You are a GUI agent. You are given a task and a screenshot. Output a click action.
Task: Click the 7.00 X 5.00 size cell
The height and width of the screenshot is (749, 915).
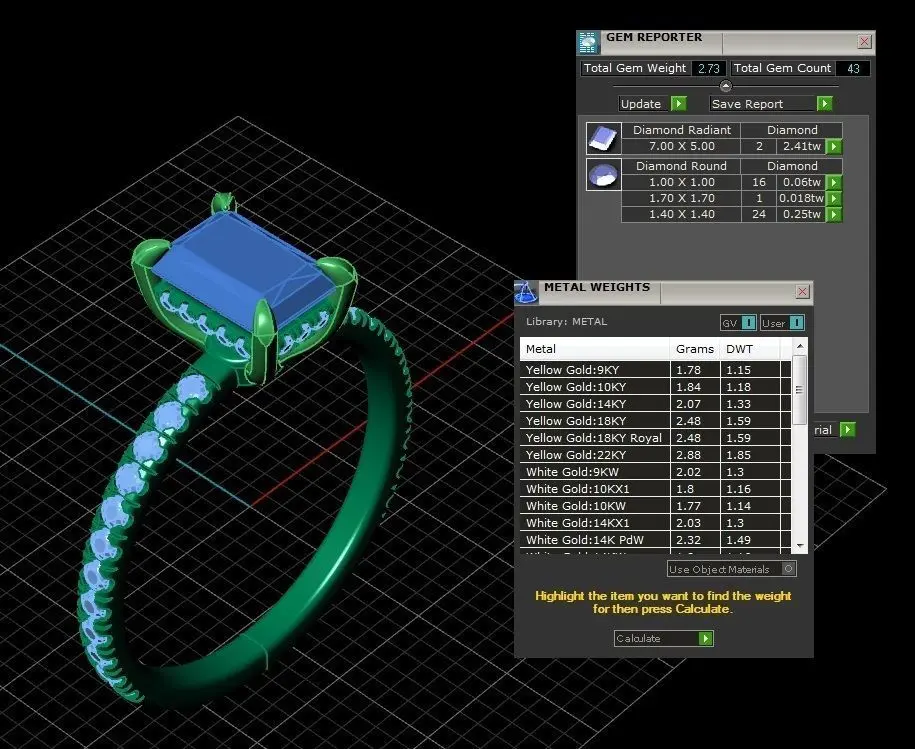coord(681,146)
